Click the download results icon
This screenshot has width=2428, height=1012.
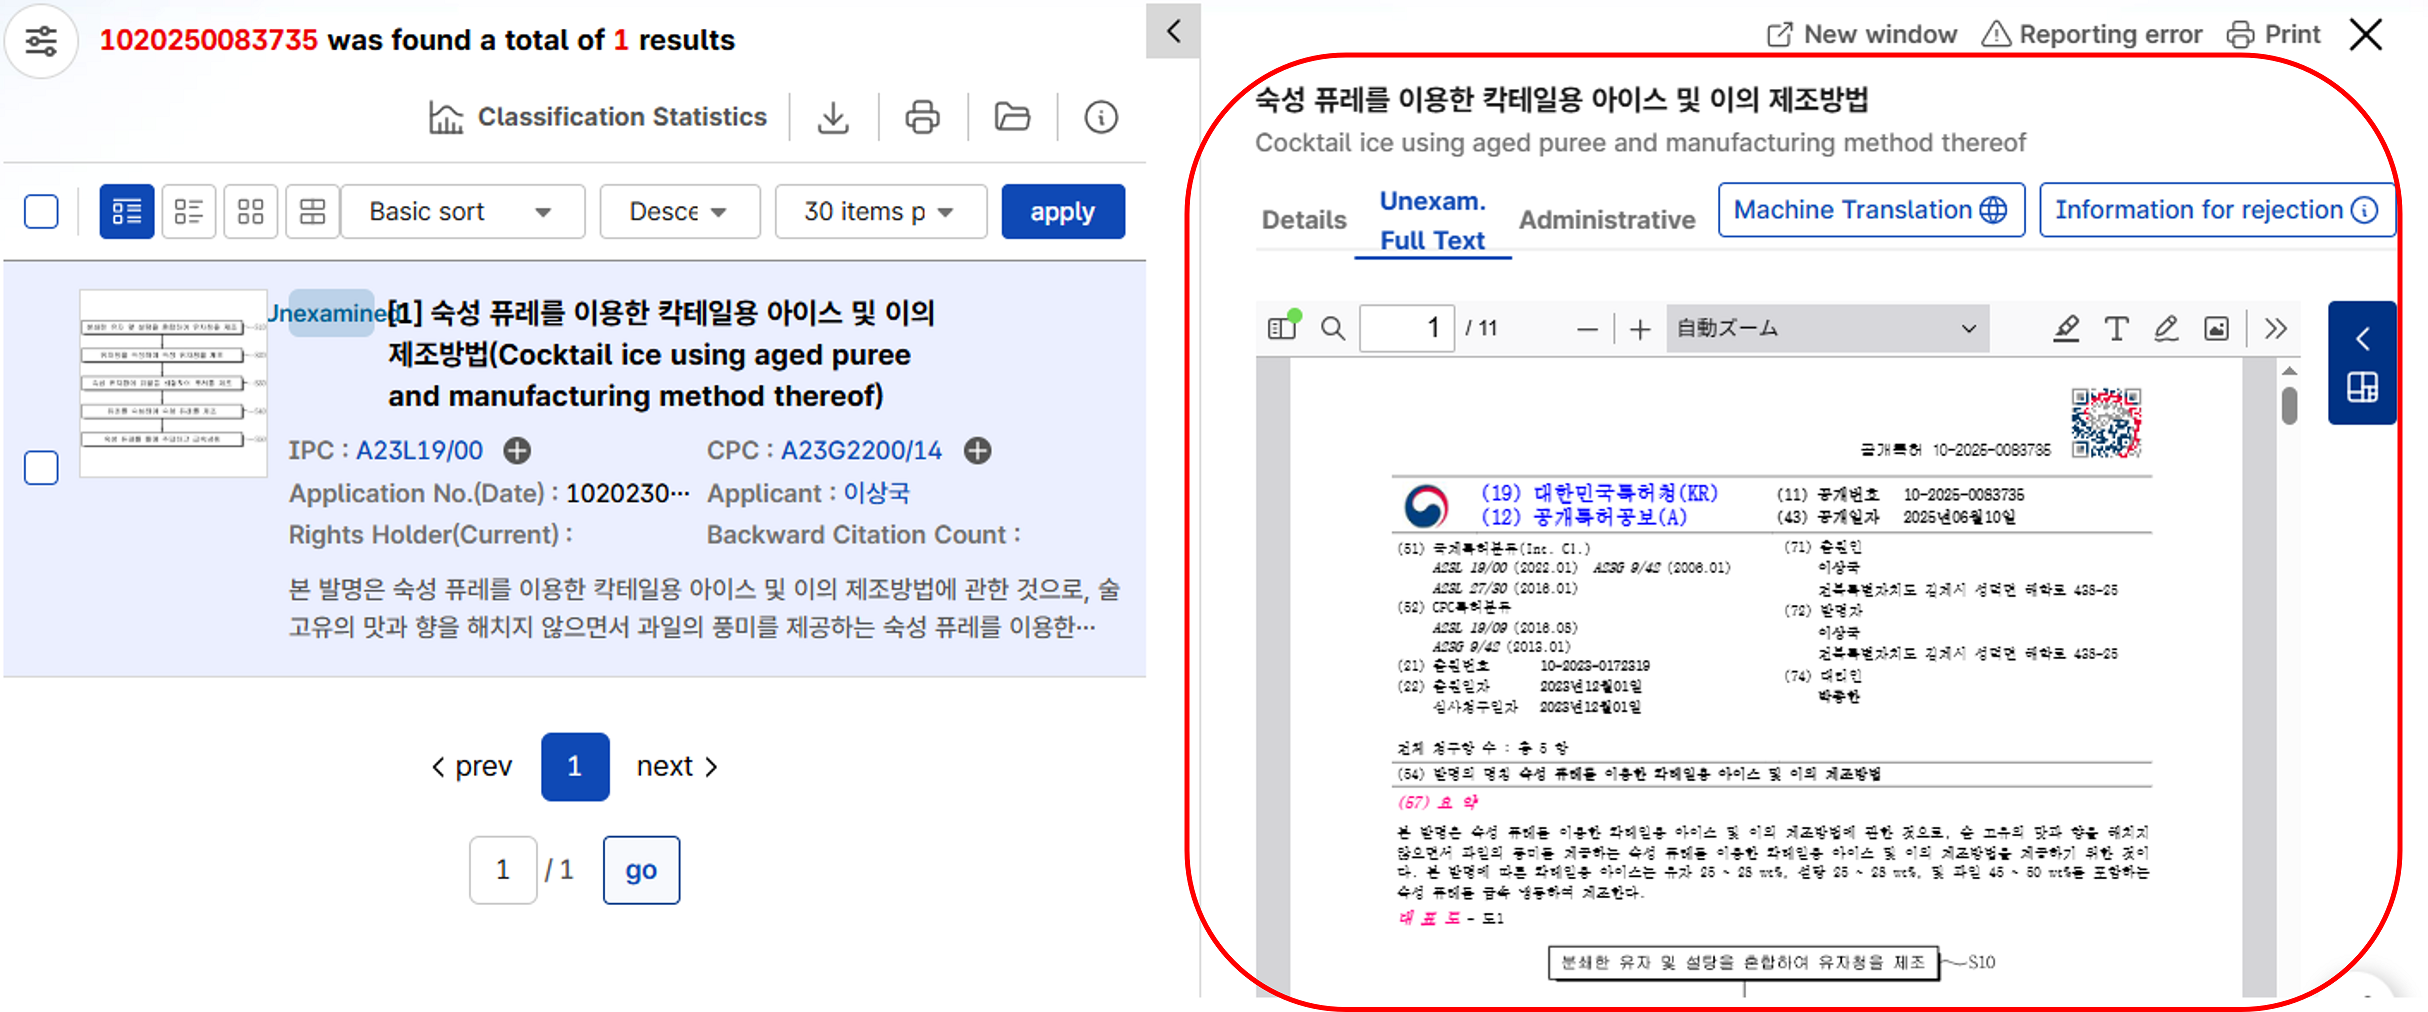click(833, 117)
